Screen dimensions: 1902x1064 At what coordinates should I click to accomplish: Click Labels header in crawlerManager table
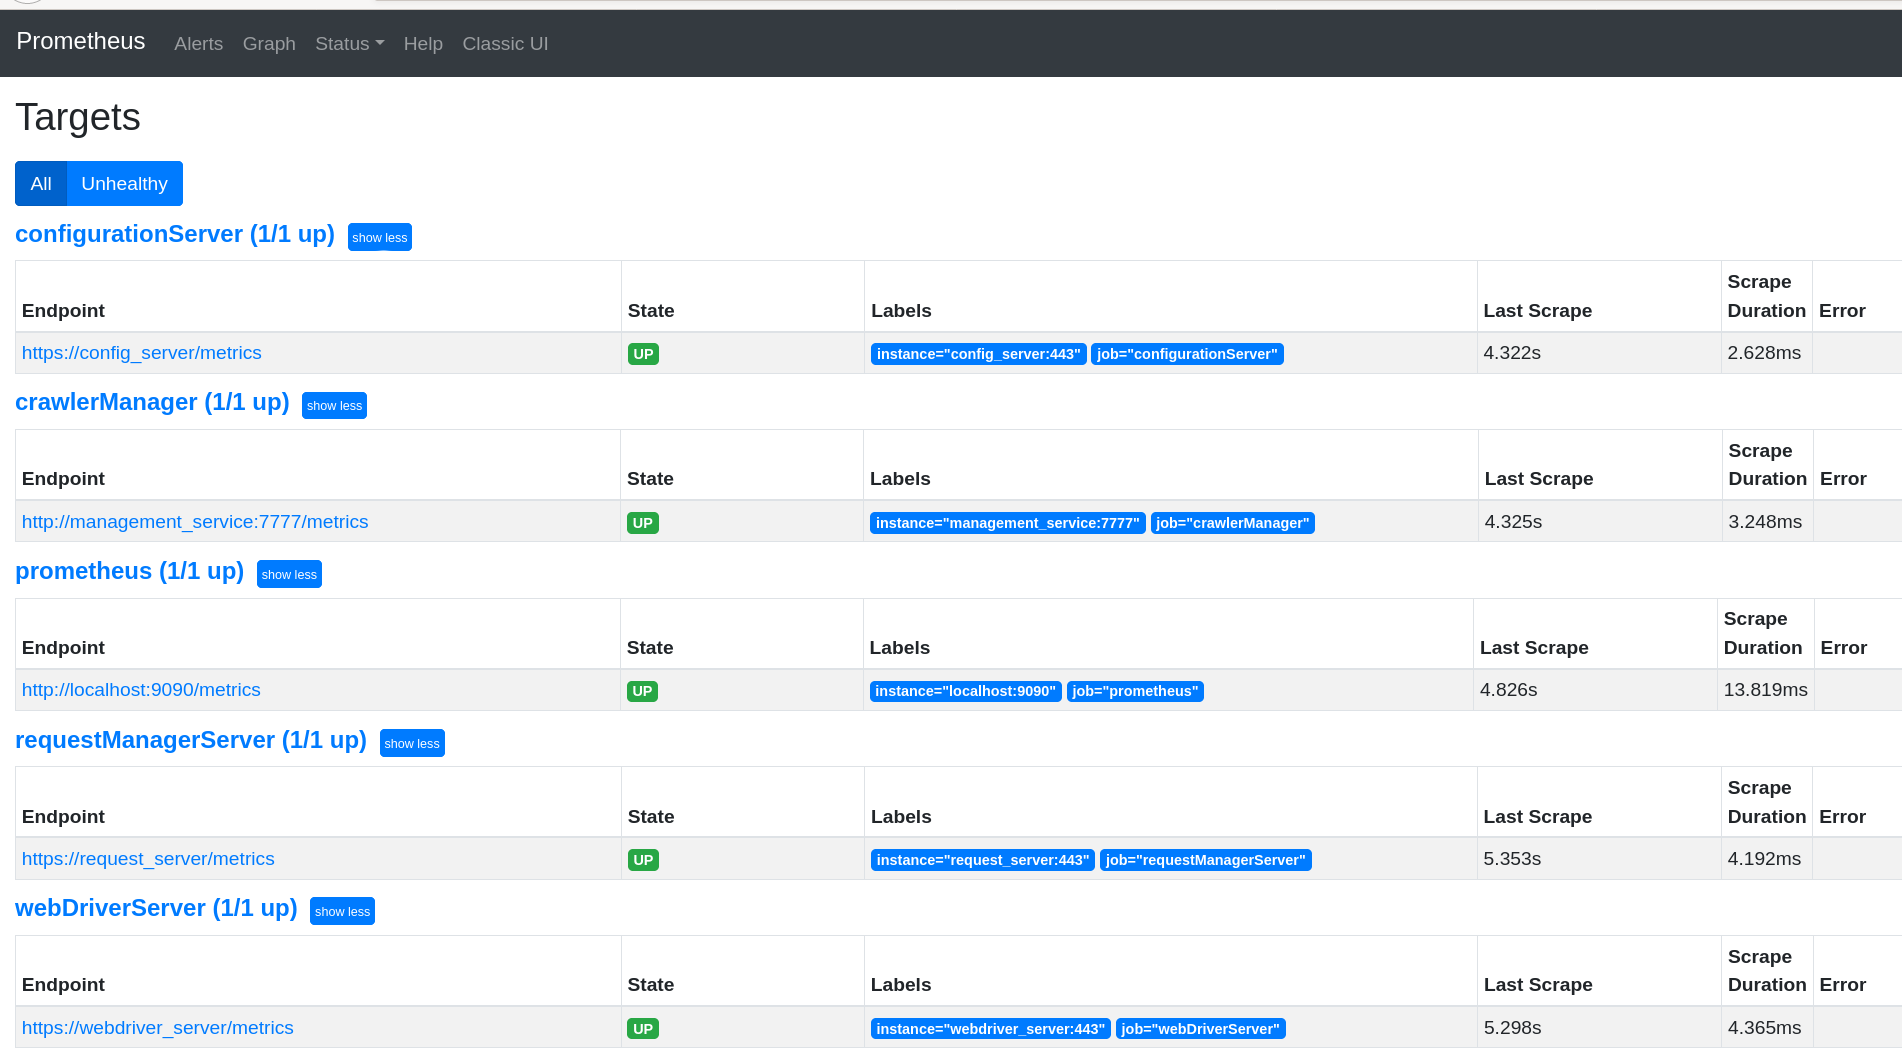[900, 479]
